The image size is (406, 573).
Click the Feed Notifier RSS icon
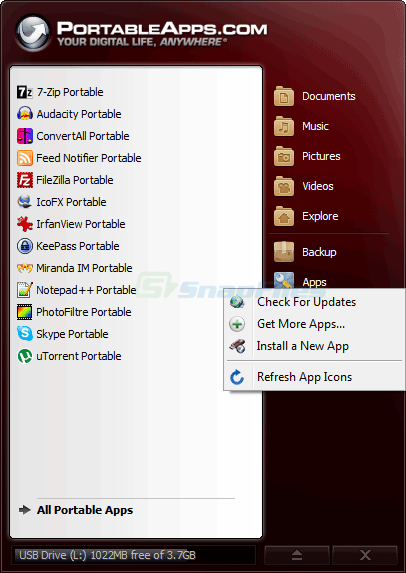coord(24,158)
